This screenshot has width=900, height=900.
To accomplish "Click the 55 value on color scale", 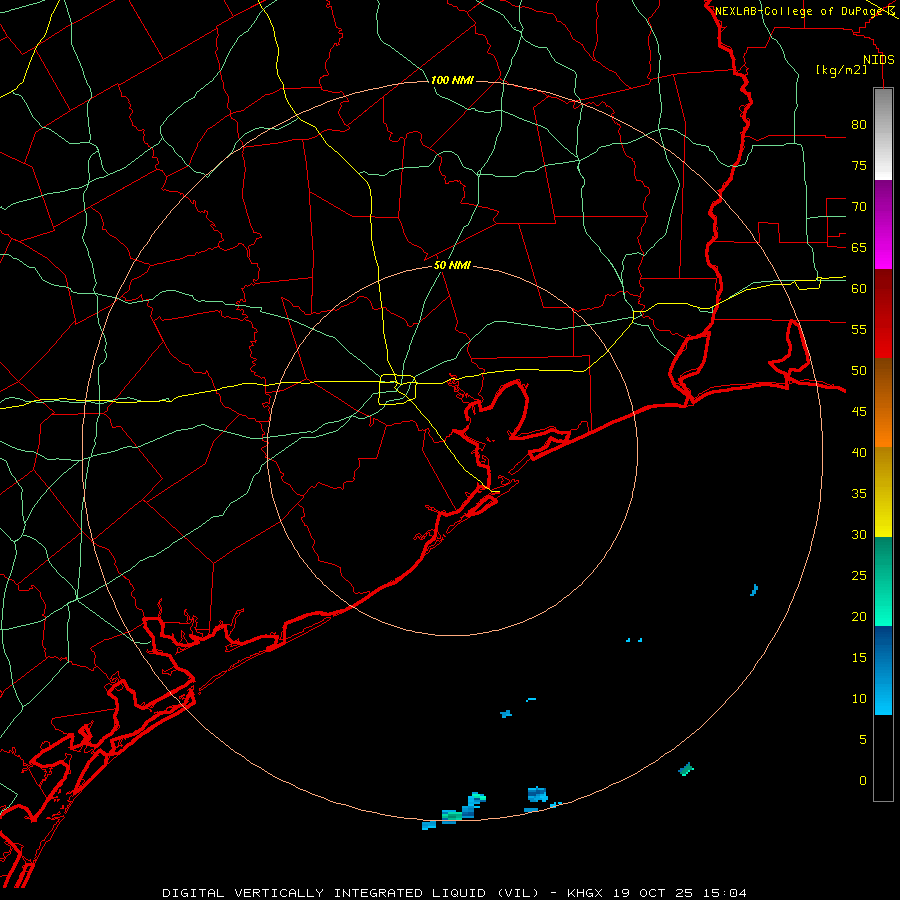I will (859, 329).
